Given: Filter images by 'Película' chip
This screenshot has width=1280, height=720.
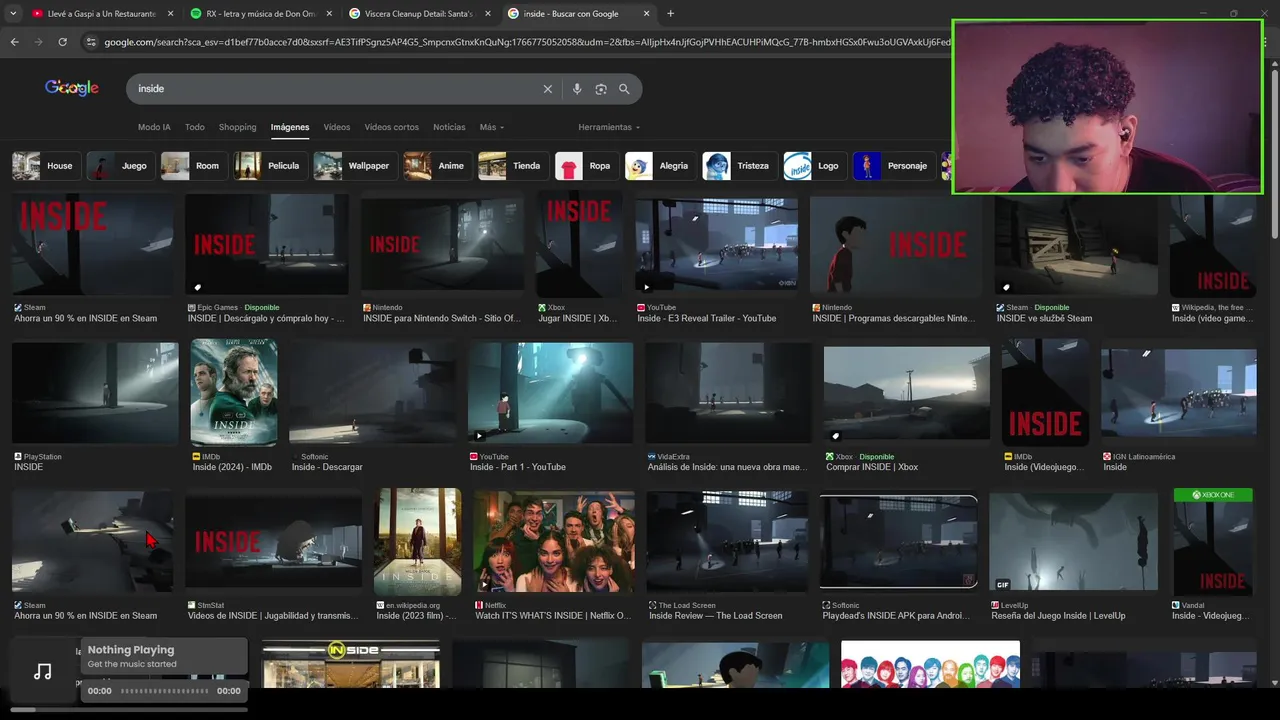Looking at the screenshot, I should click(270, 166).
